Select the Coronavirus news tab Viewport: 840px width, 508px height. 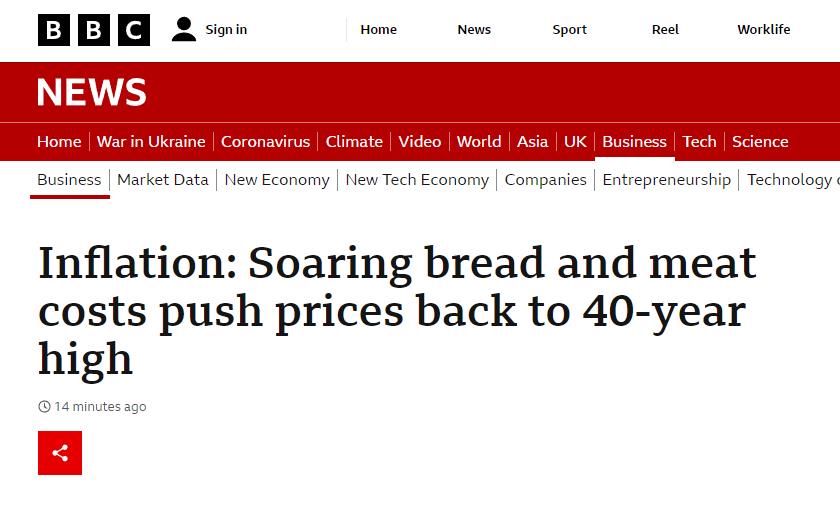tap(265, 141)
